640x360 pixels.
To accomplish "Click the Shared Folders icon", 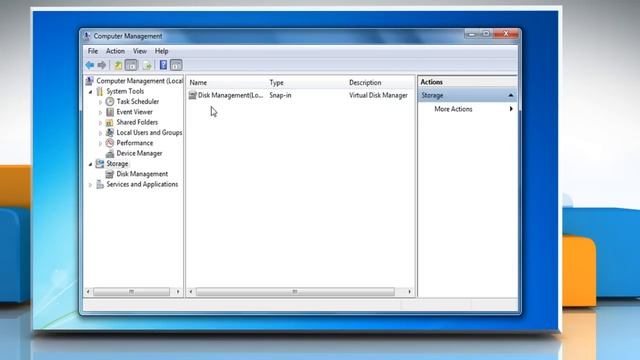I will pos(110,122).
